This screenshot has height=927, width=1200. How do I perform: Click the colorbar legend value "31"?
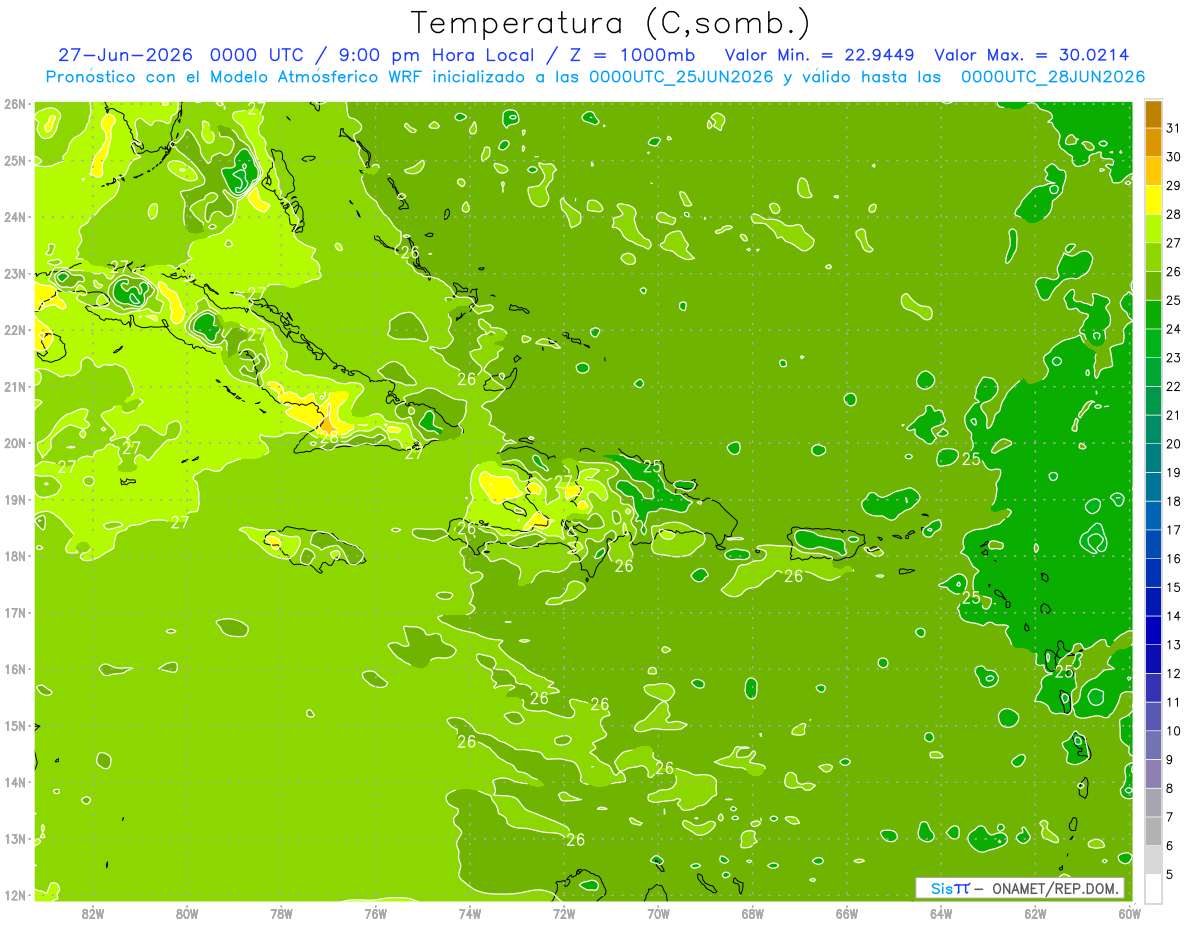click(x=1174, y=128)
